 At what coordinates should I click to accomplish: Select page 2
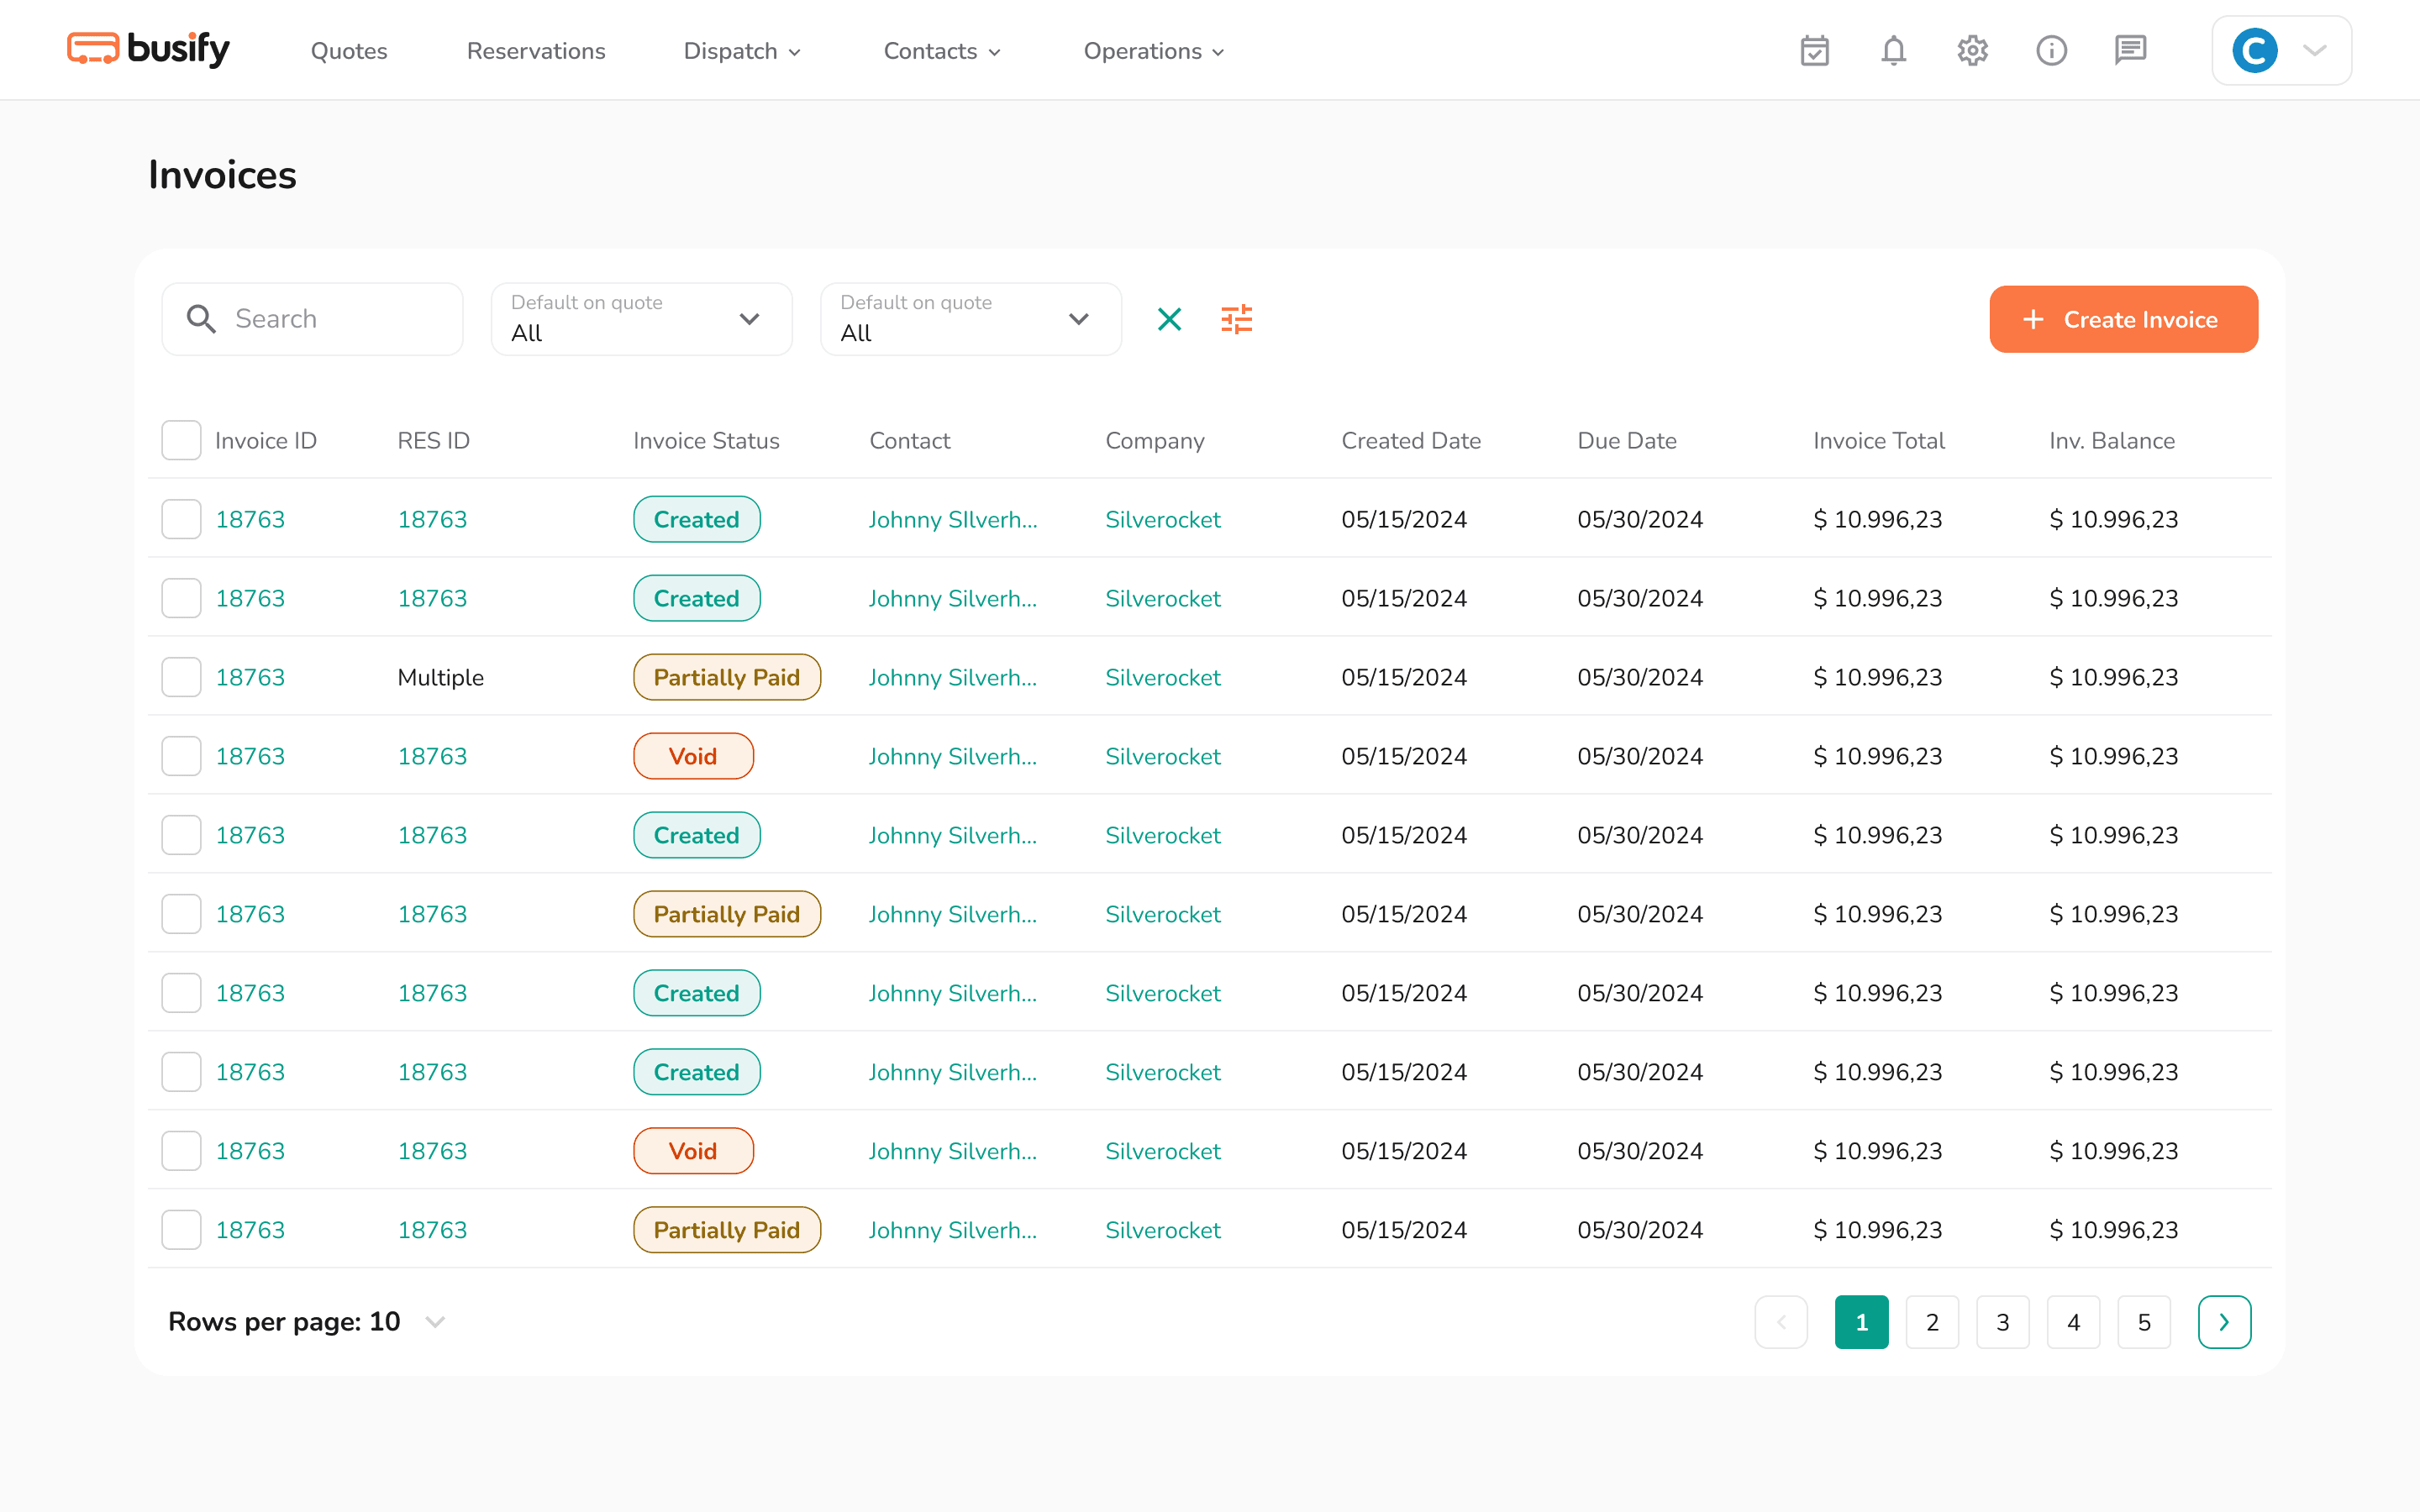[x=1932, y=1322]
